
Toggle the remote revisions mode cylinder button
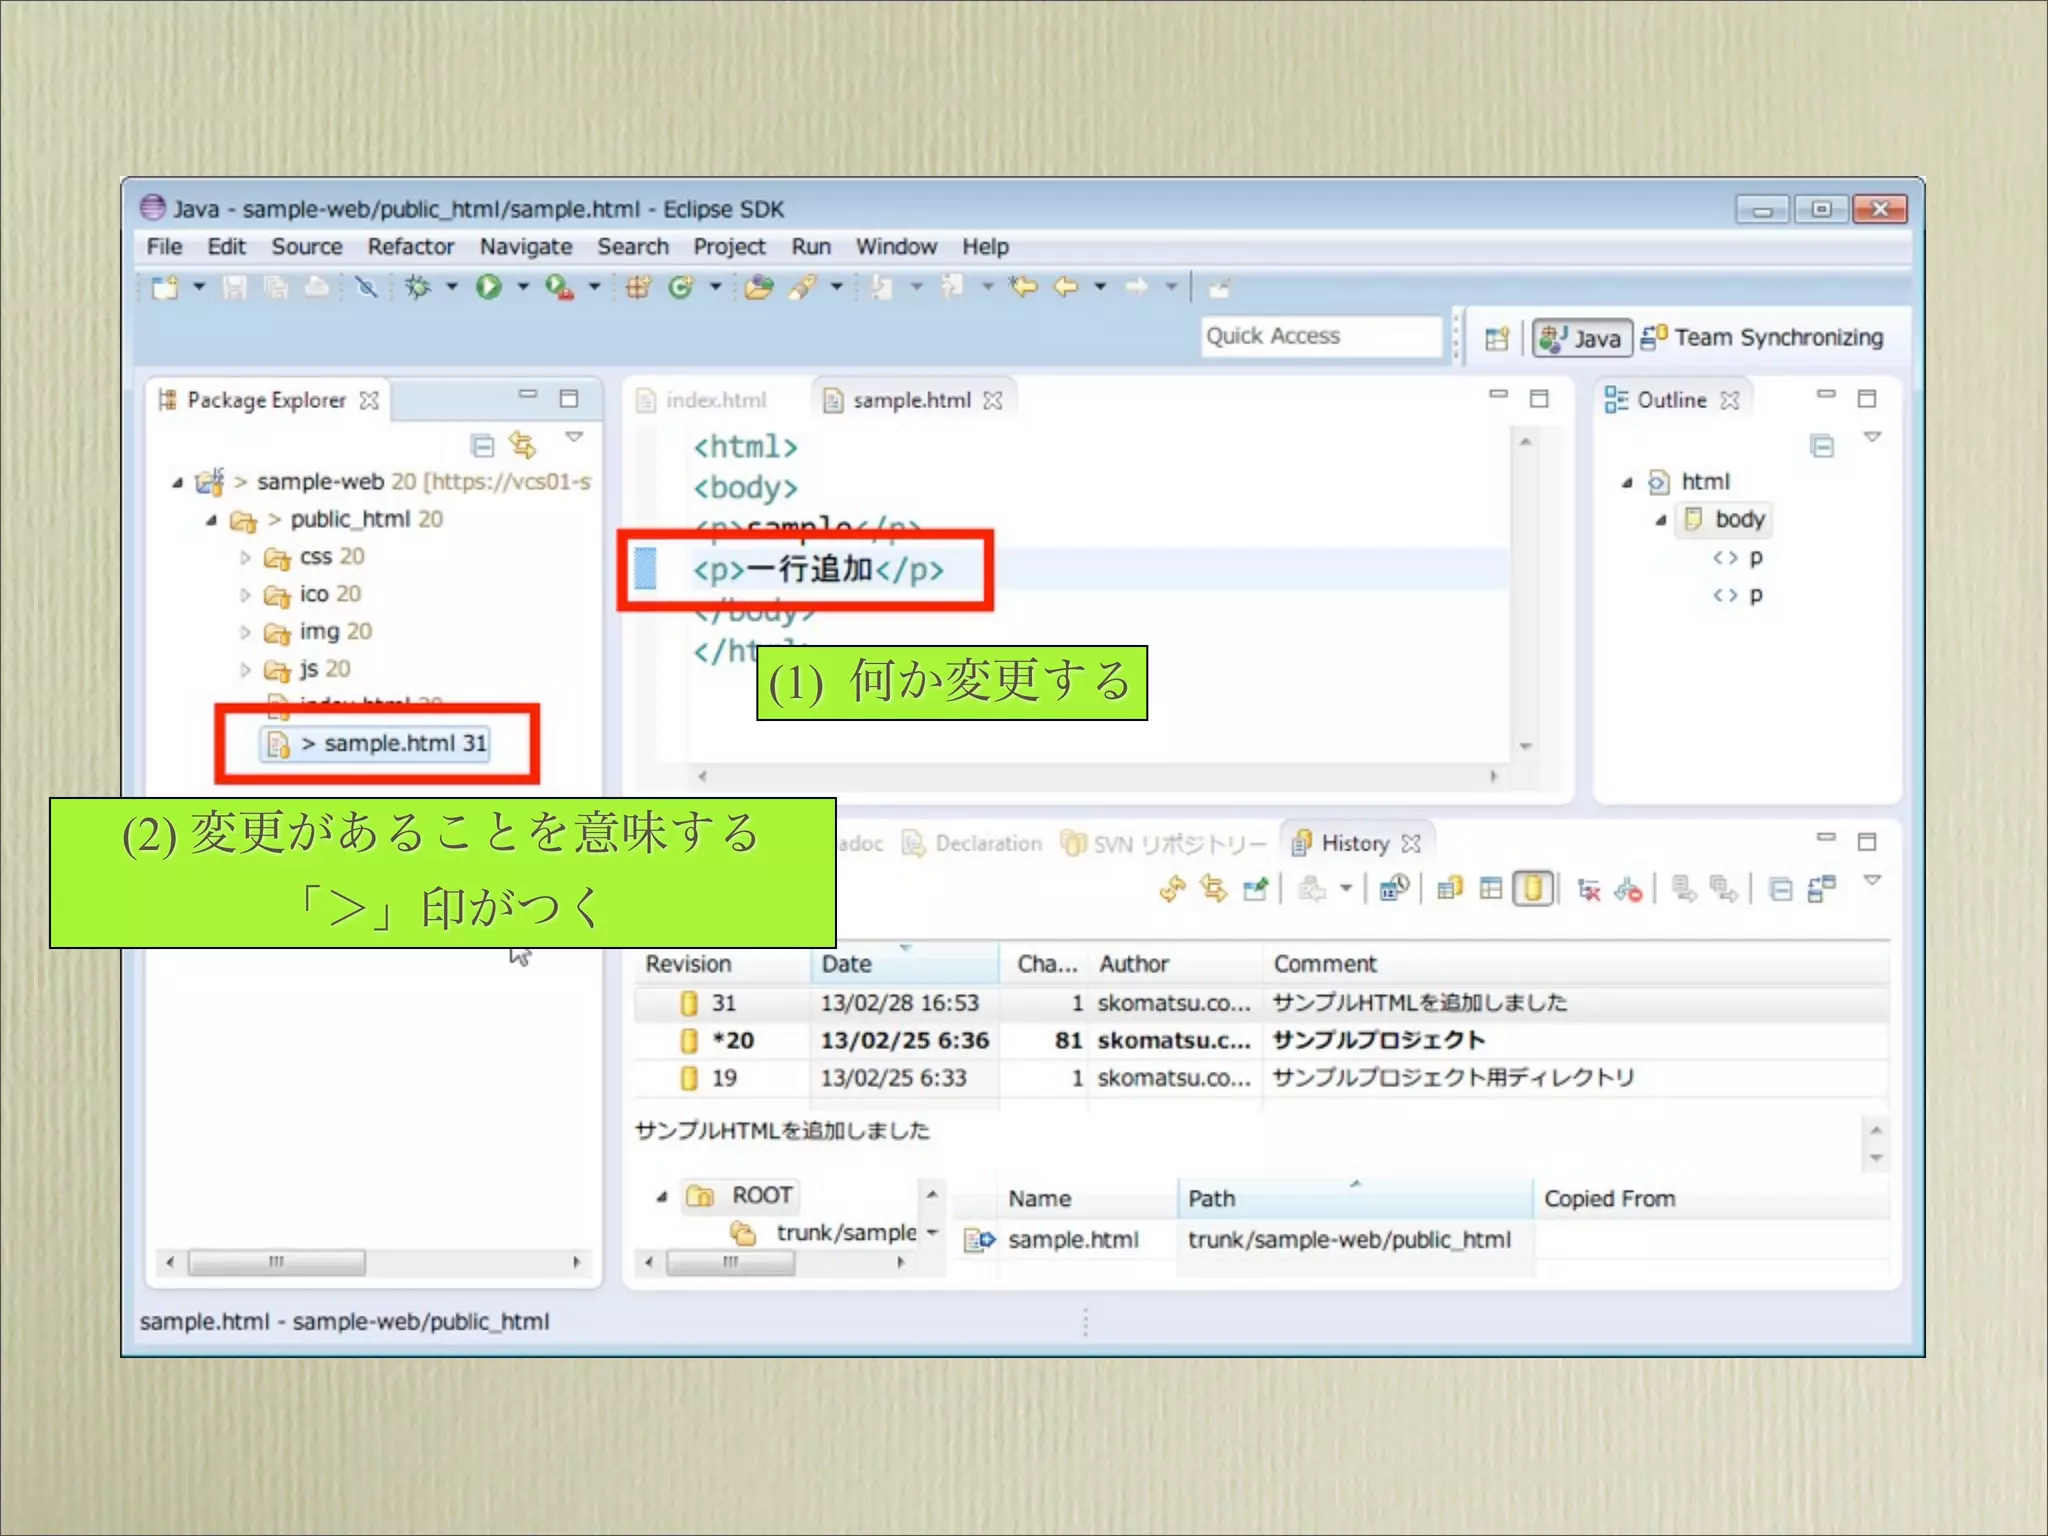1533,888
